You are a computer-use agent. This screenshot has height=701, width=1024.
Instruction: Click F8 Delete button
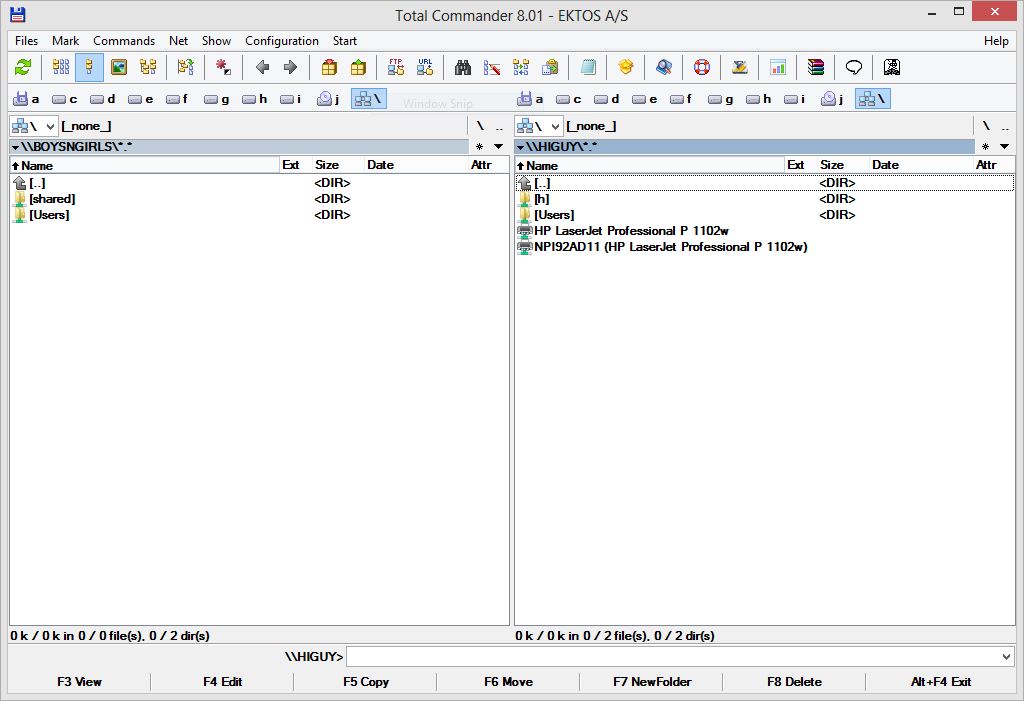click(794, 681)
